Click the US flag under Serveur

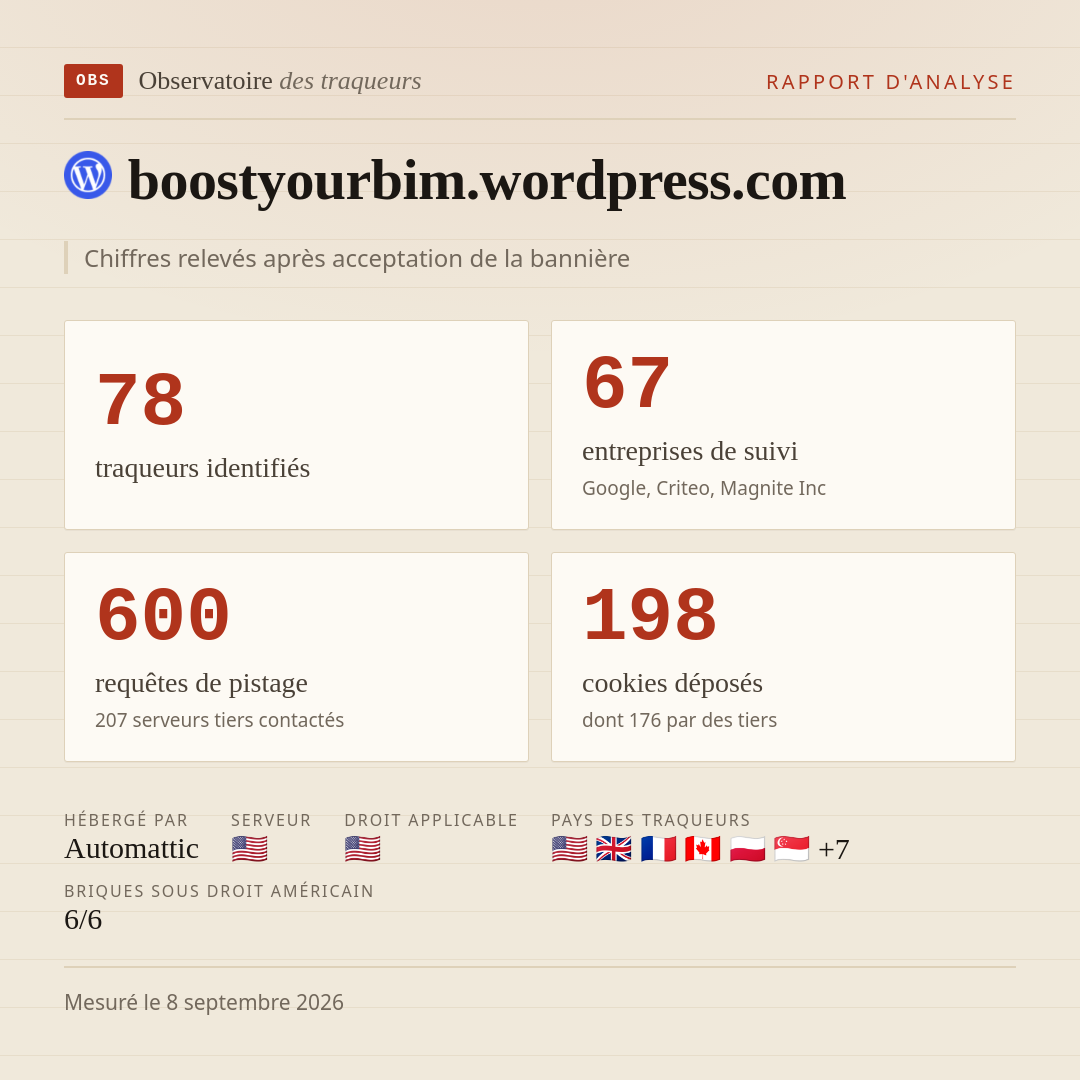coord(249,849)
